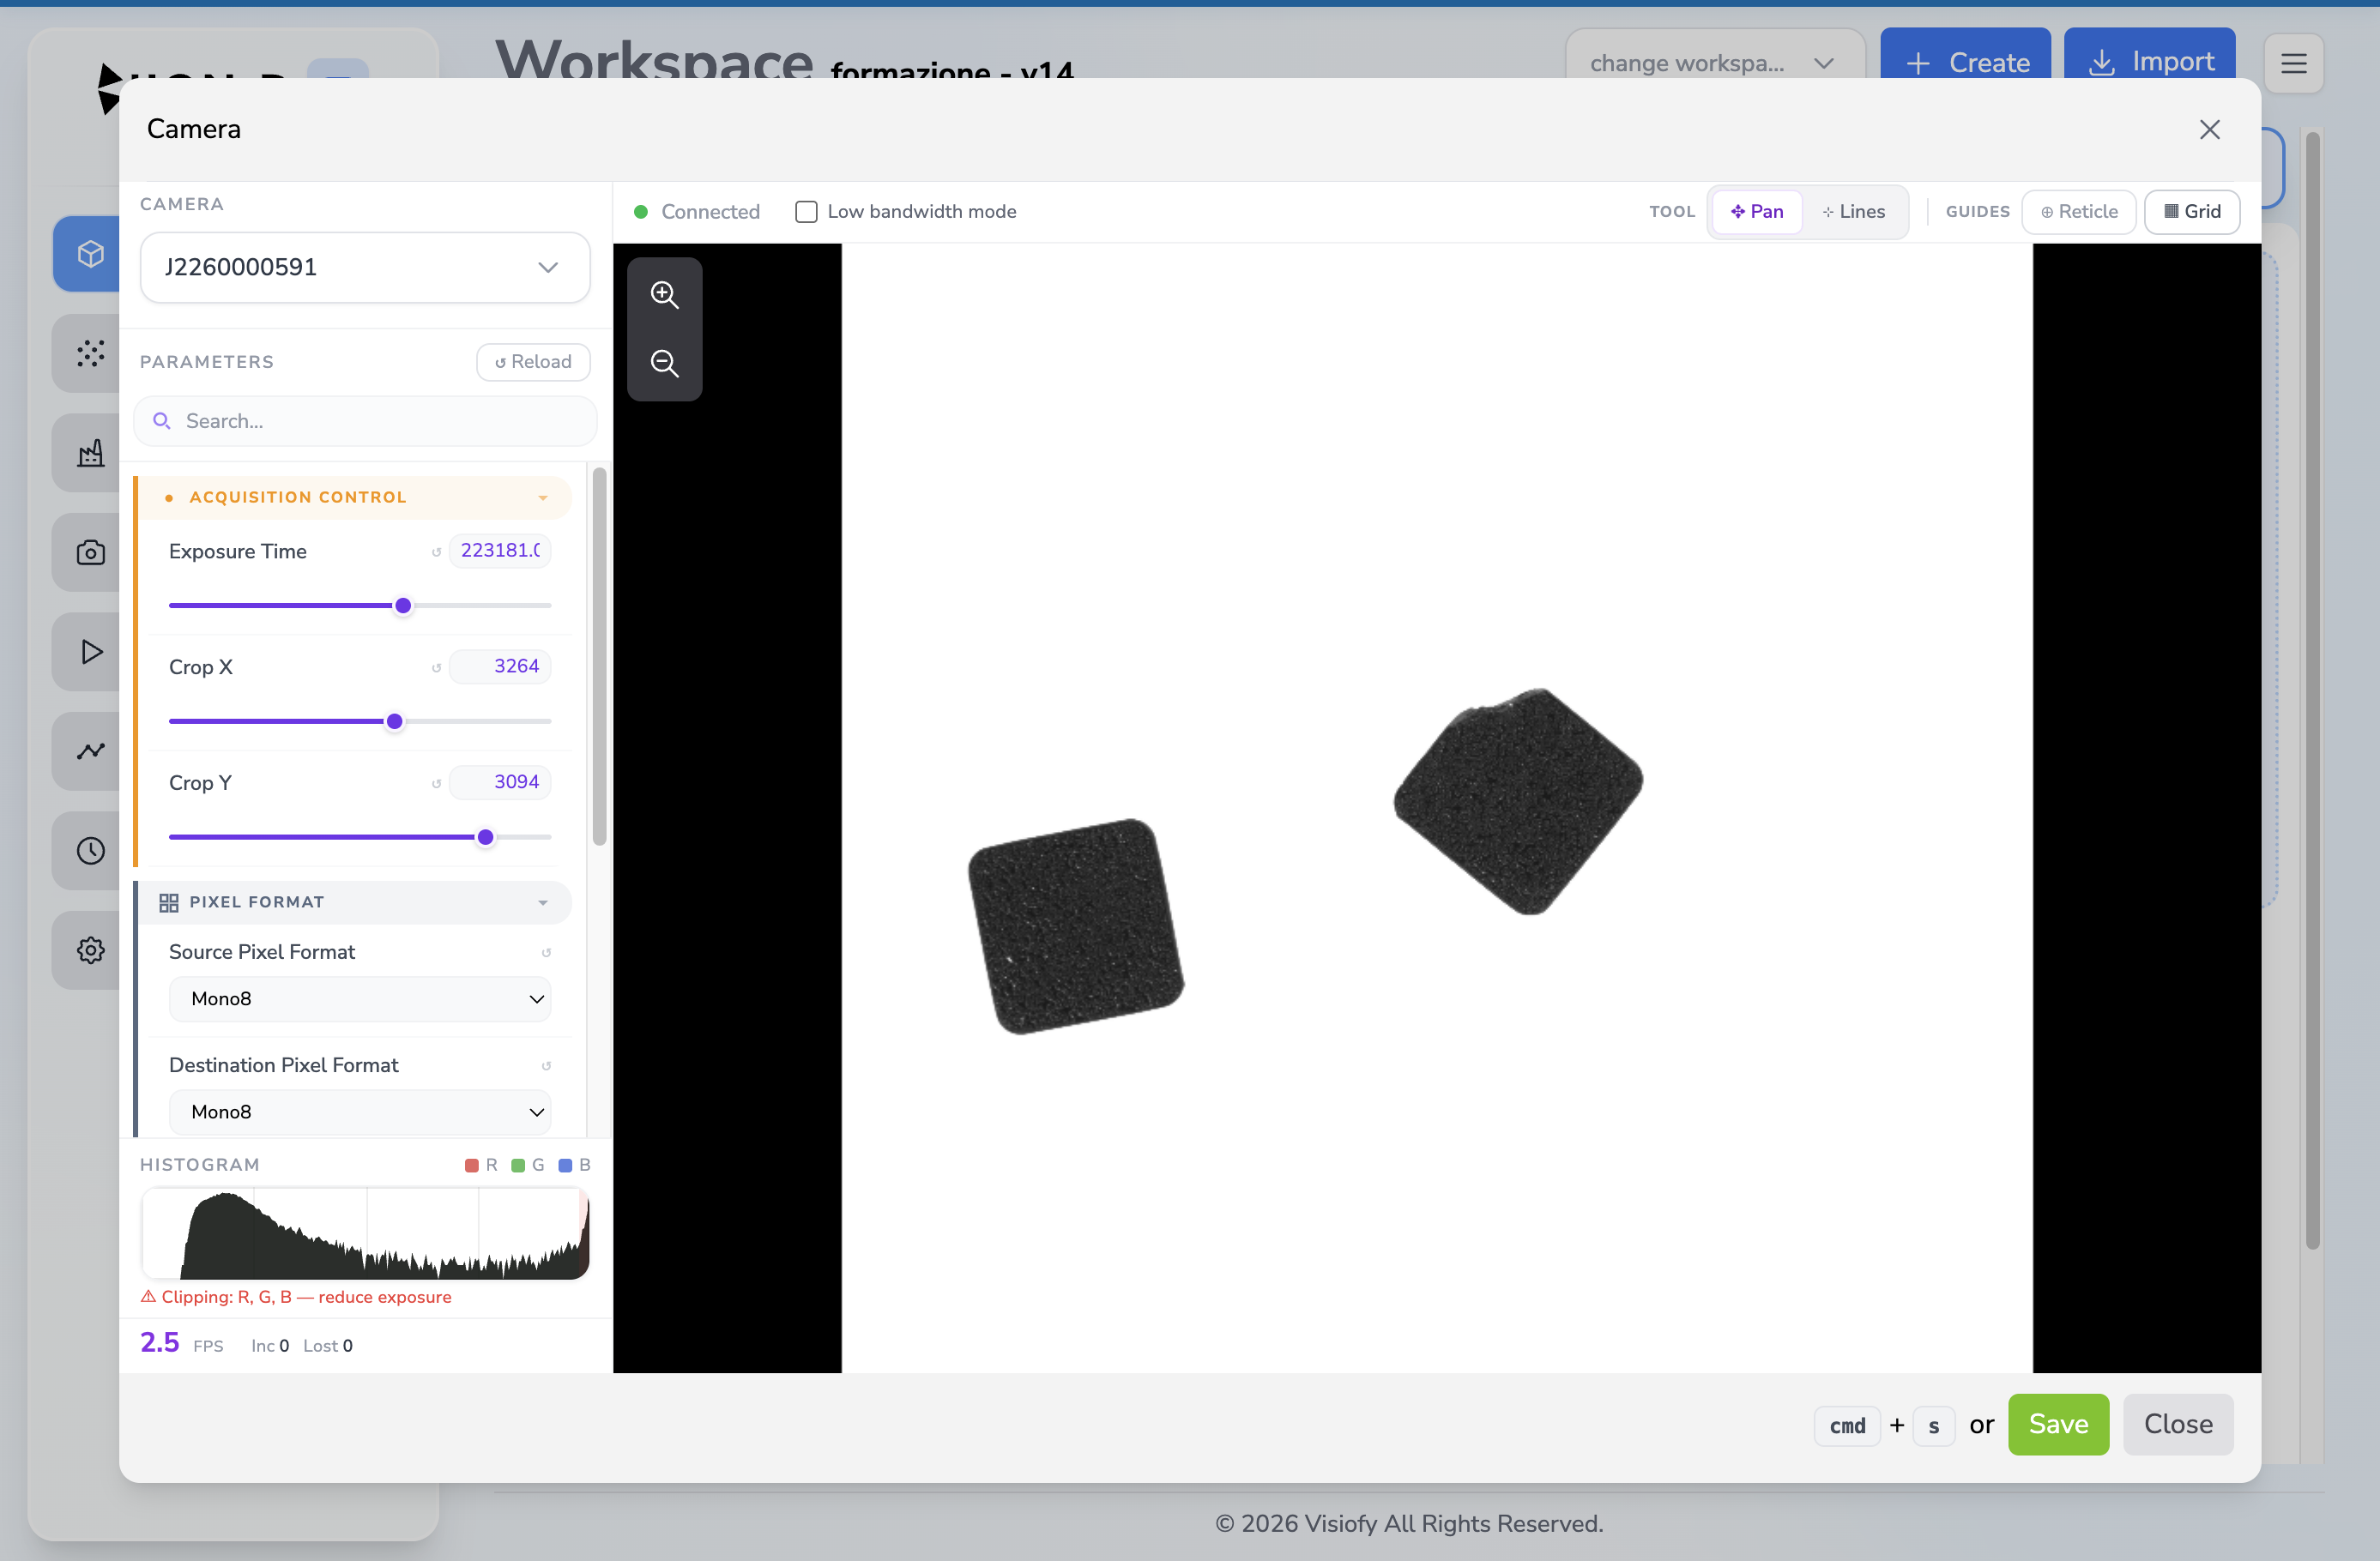Click the Exposure Time value field
The width and height of the screenshot is (2380, 1561).
click(x=500, y=551)
